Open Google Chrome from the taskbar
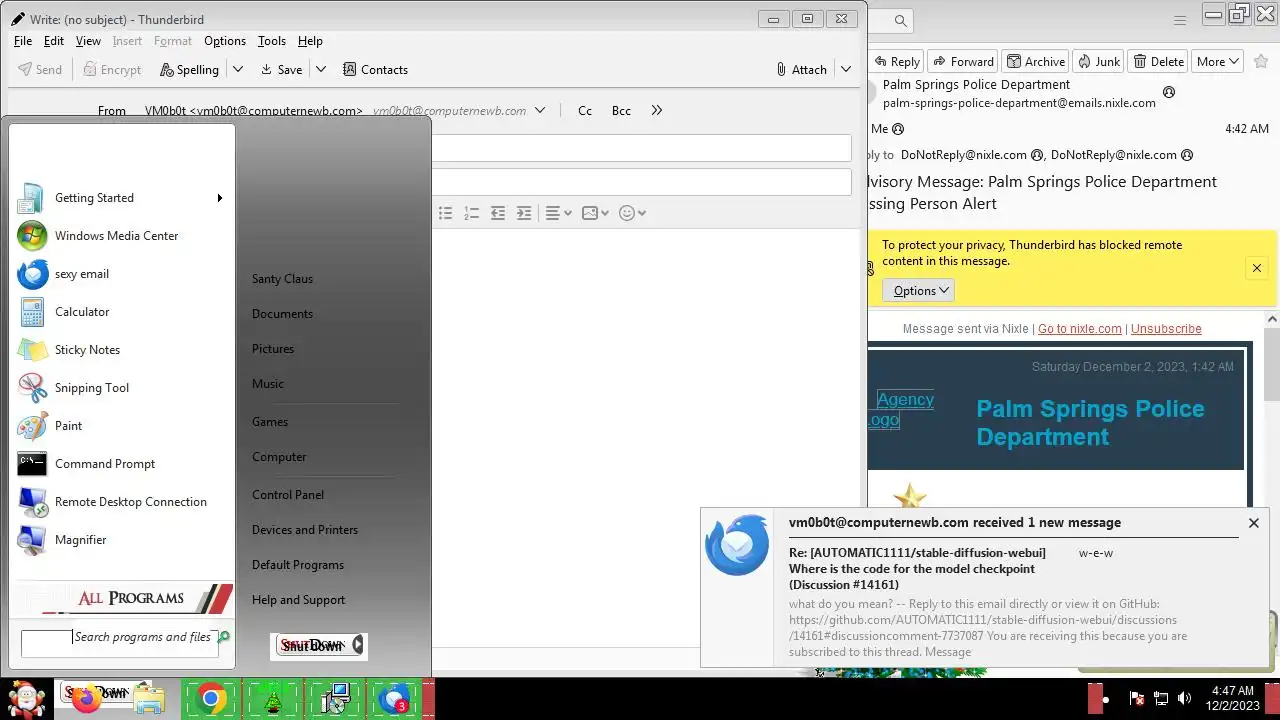This screenshot has height=720, width=1280. pyautogui.click(x=212, y=699)
